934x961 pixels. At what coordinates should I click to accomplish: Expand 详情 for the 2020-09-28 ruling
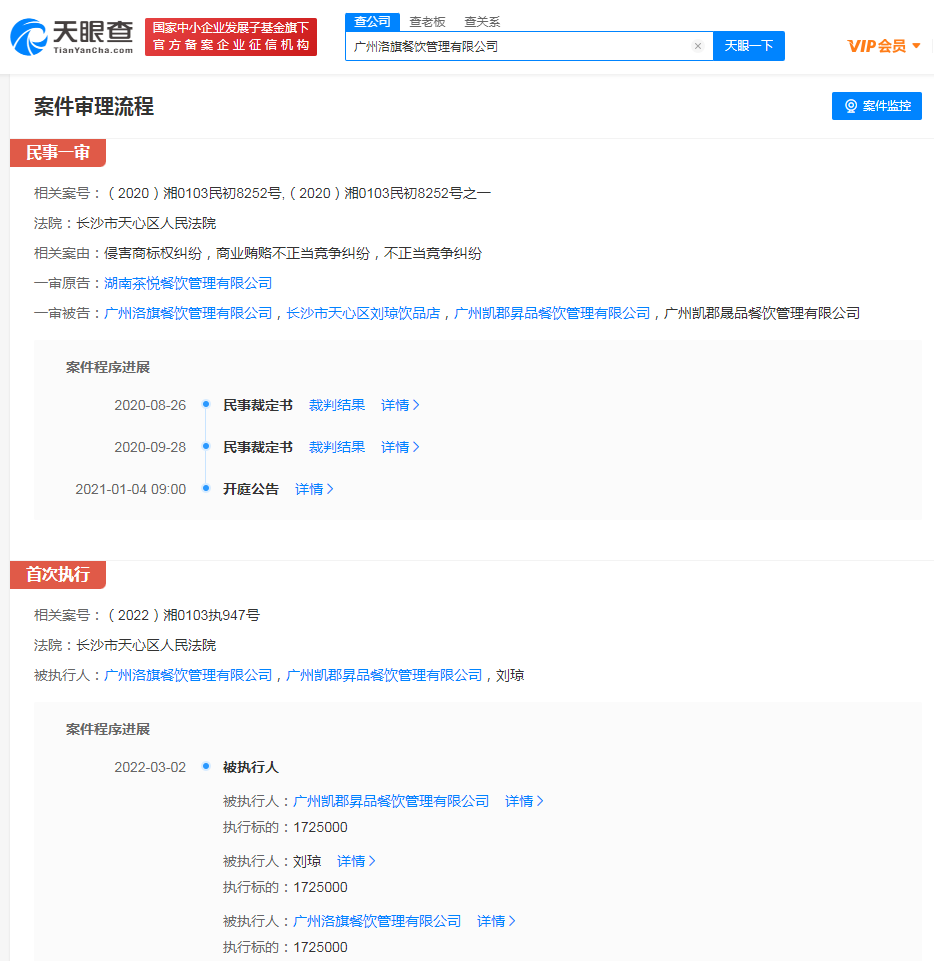(400, 447)
